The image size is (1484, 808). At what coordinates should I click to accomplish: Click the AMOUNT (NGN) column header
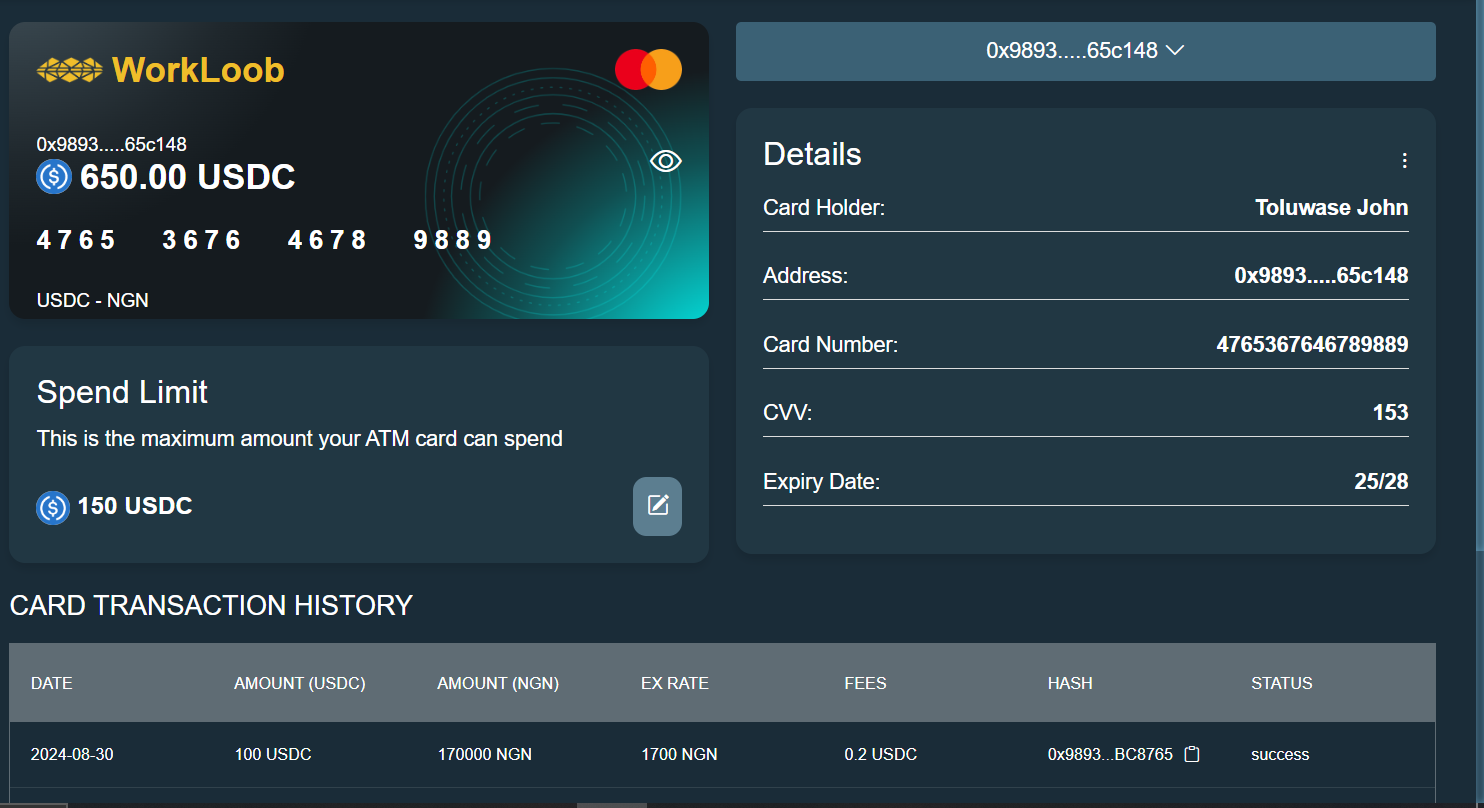coord(498,684)
